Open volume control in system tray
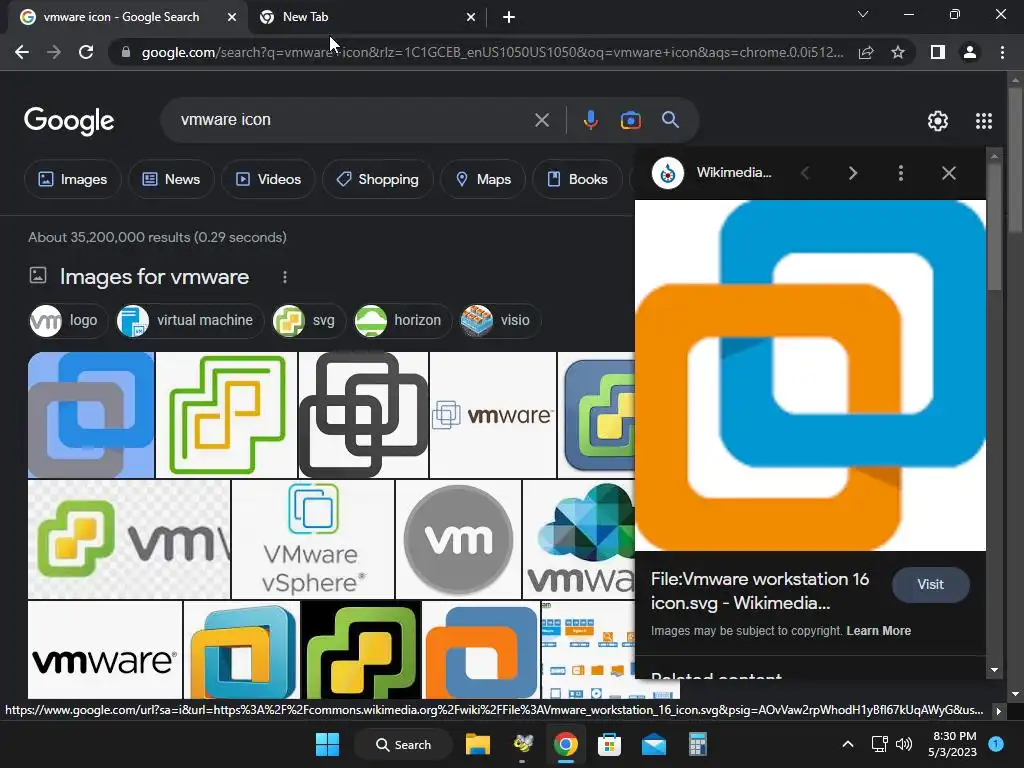This screenshot has width=1024, height=768. coord(904,744)
